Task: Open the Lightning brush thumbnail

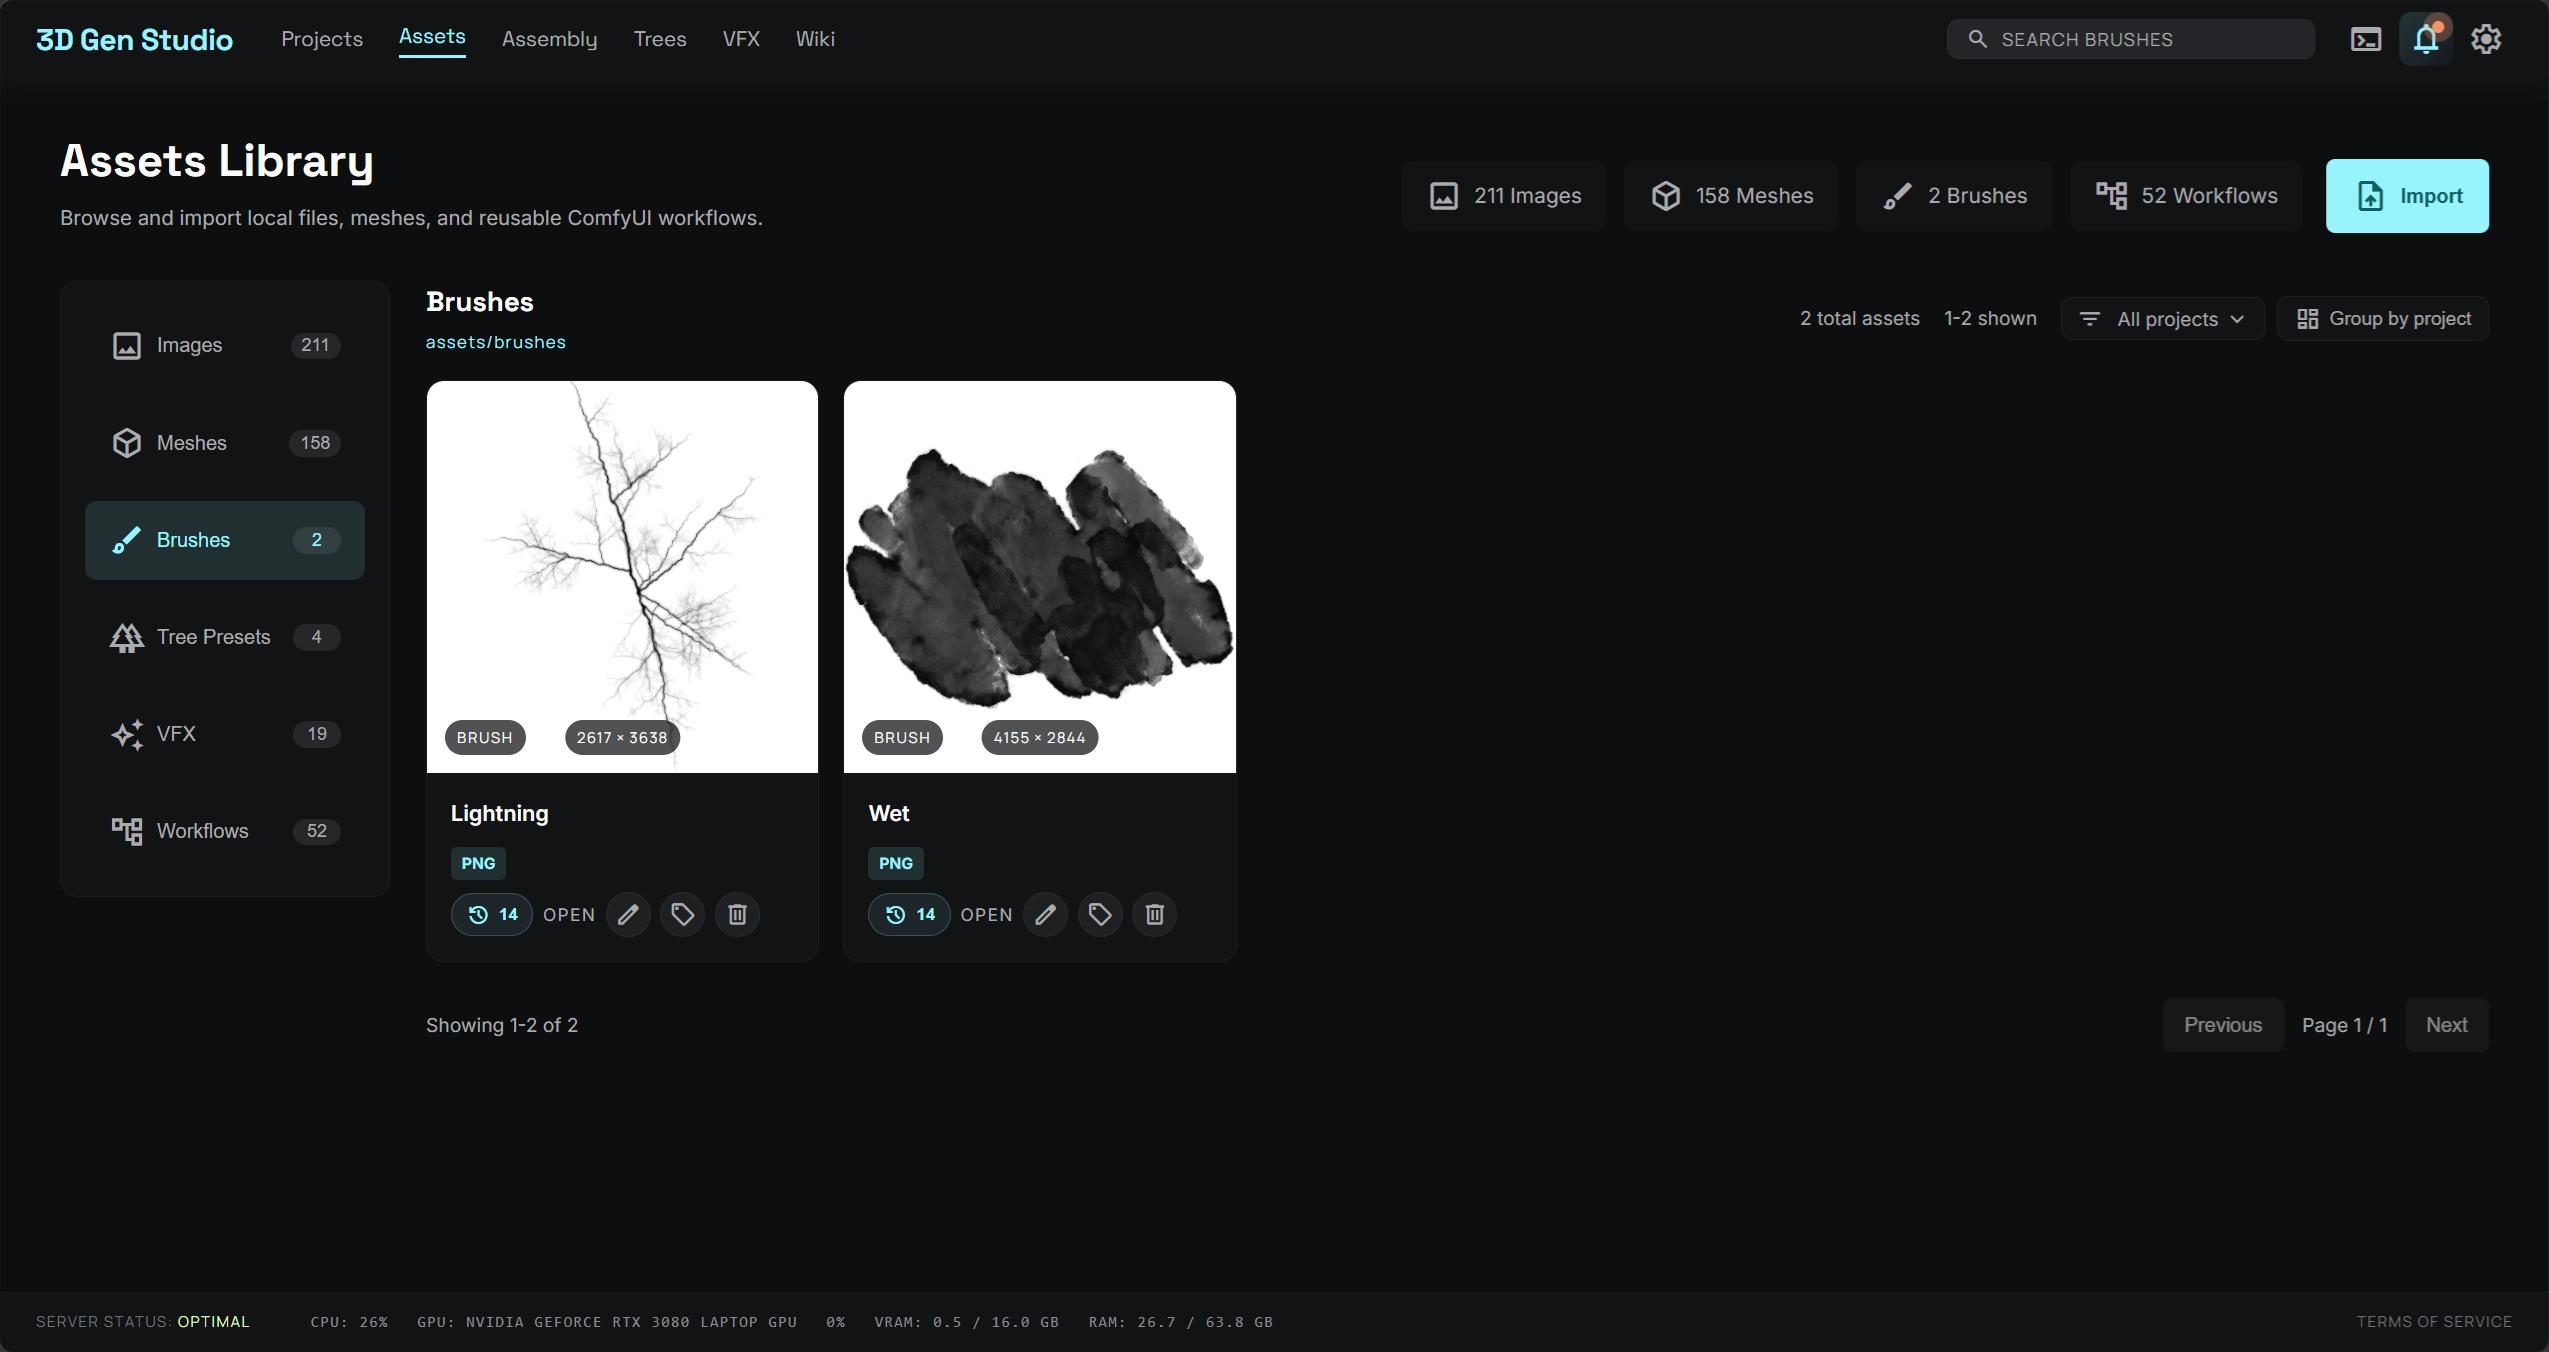Action: click(x=622, y=577)
